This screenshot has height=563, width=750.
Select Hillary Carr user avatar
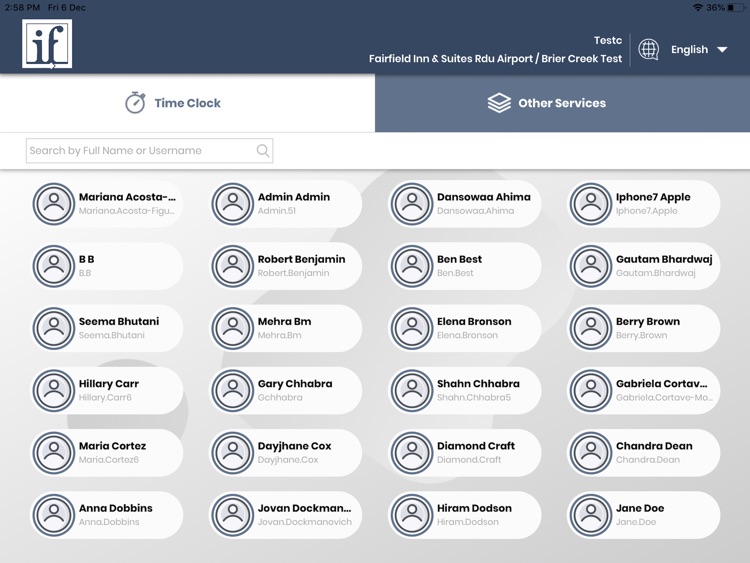pos(54,390)
